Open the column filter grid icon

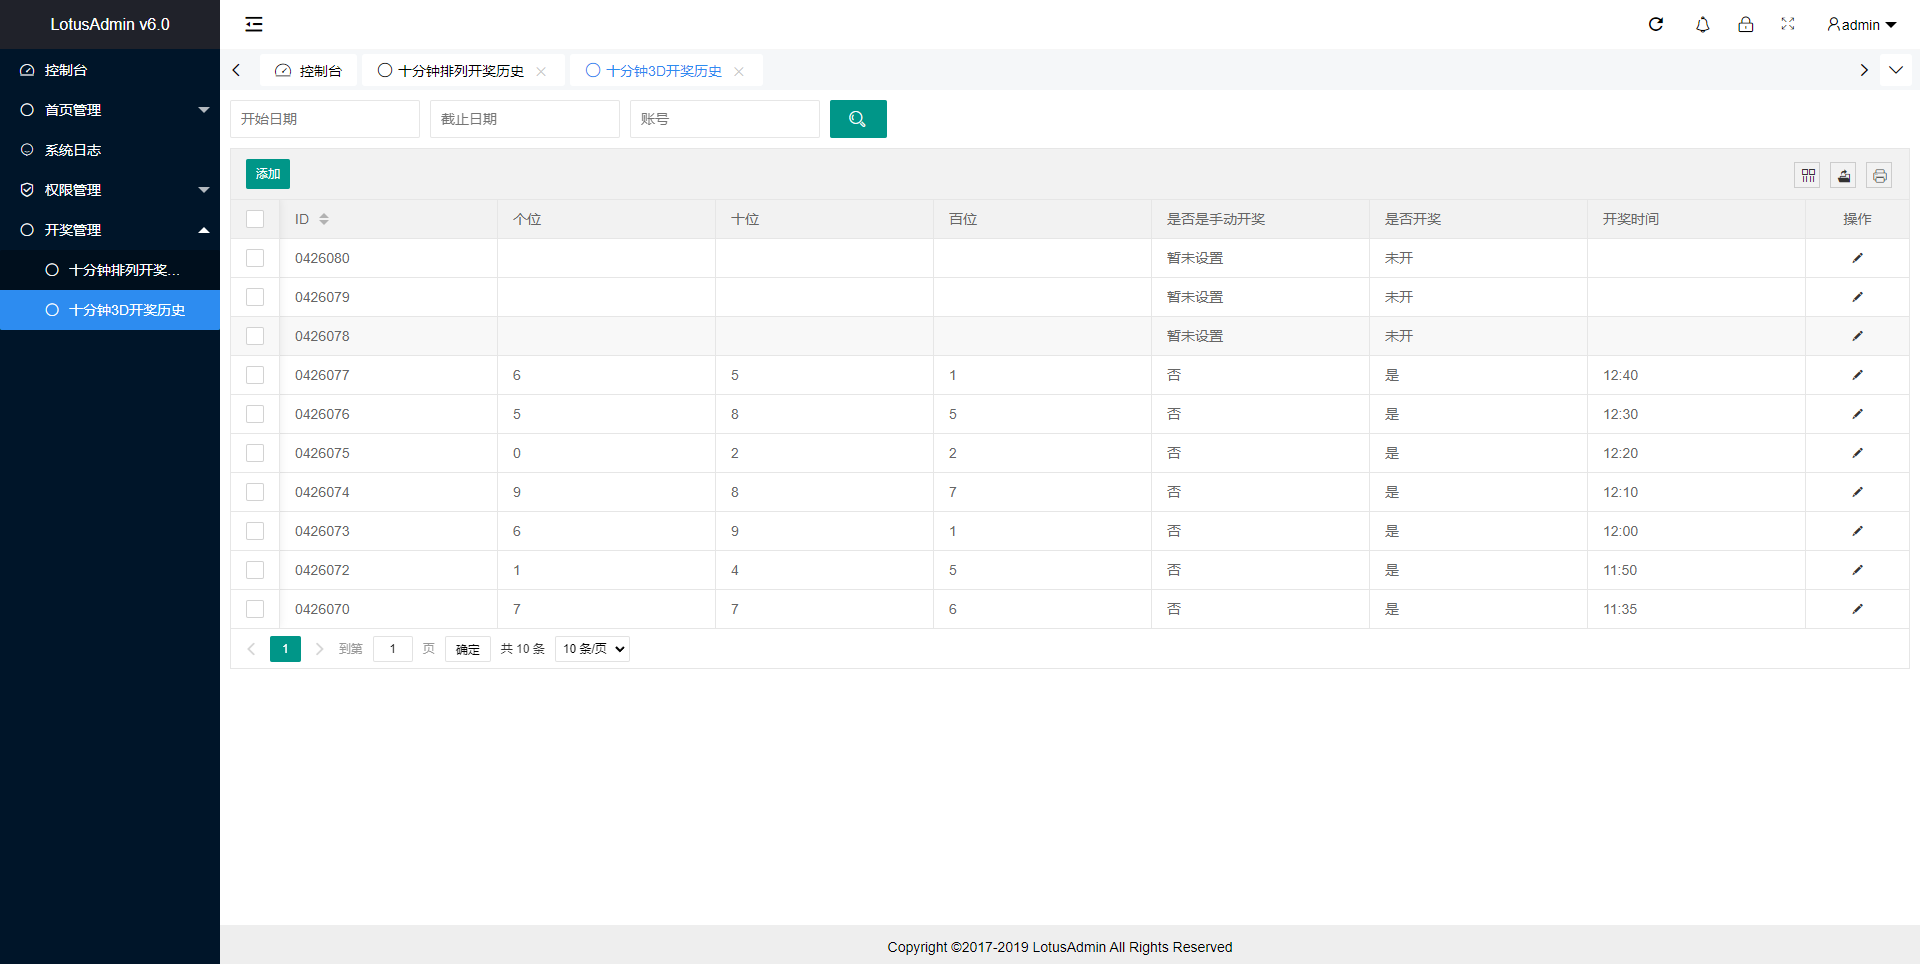click(1808, 175)
